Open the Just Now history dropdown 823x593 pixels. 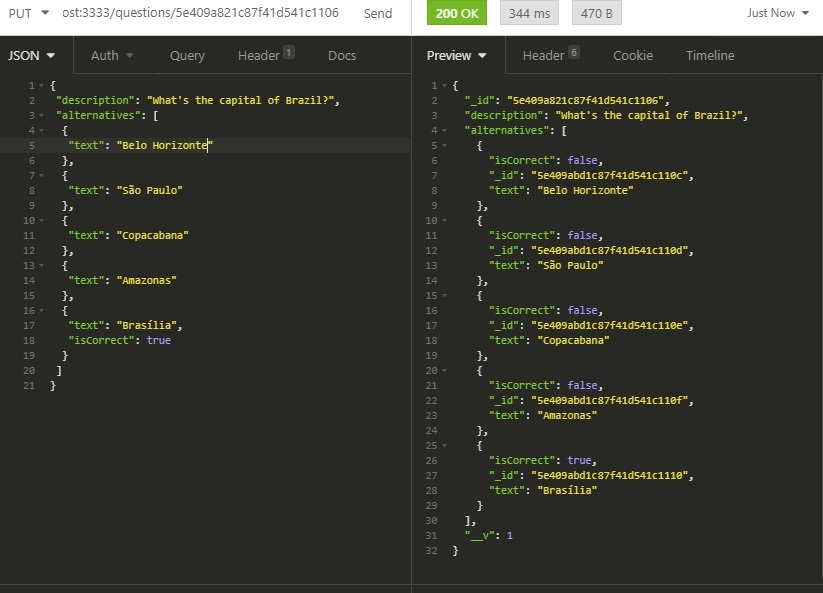(777, 13)
